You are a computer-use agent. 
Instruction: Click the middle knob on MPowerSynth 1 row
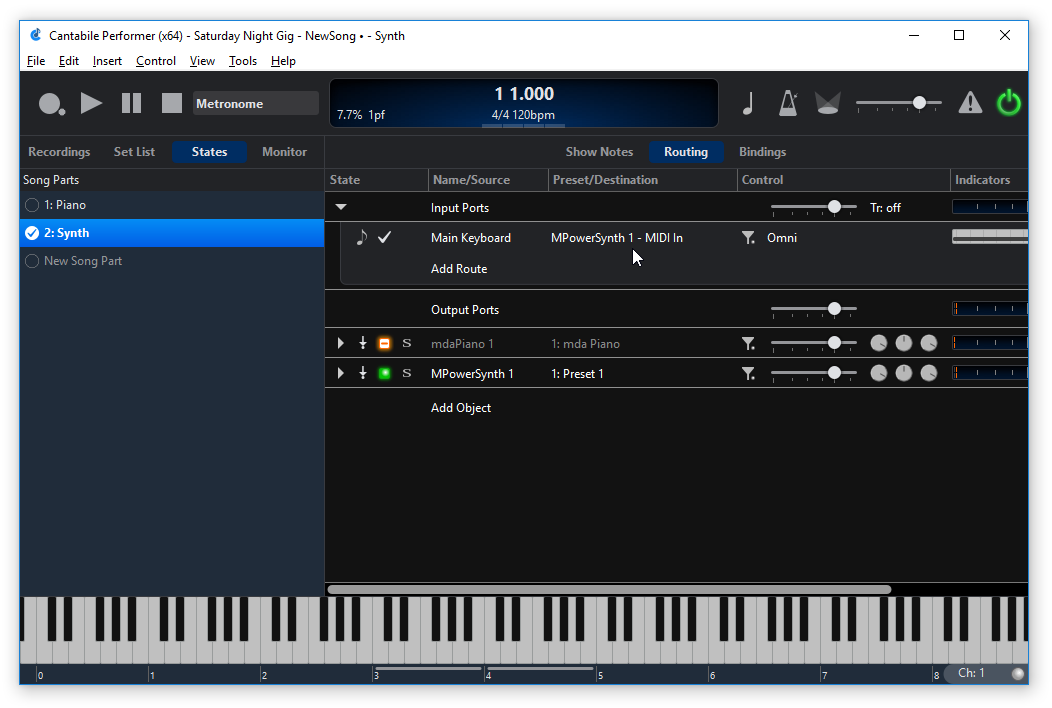click(x=904, y=373)
